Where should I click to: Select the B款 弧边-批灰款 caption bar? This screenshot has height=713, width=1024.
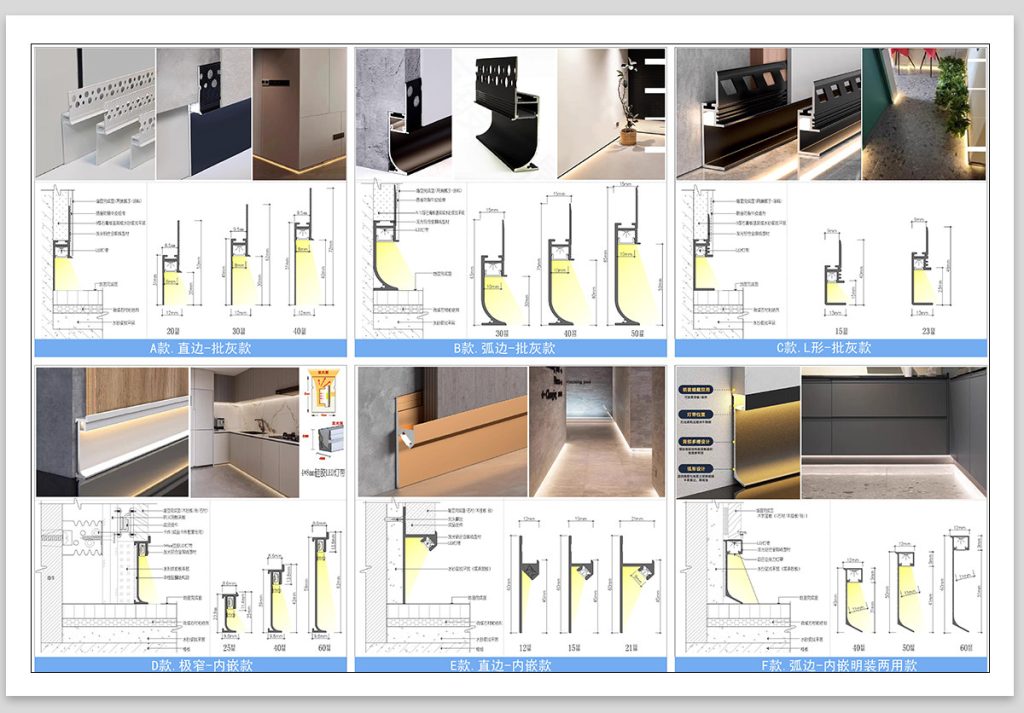pos(510,348)
